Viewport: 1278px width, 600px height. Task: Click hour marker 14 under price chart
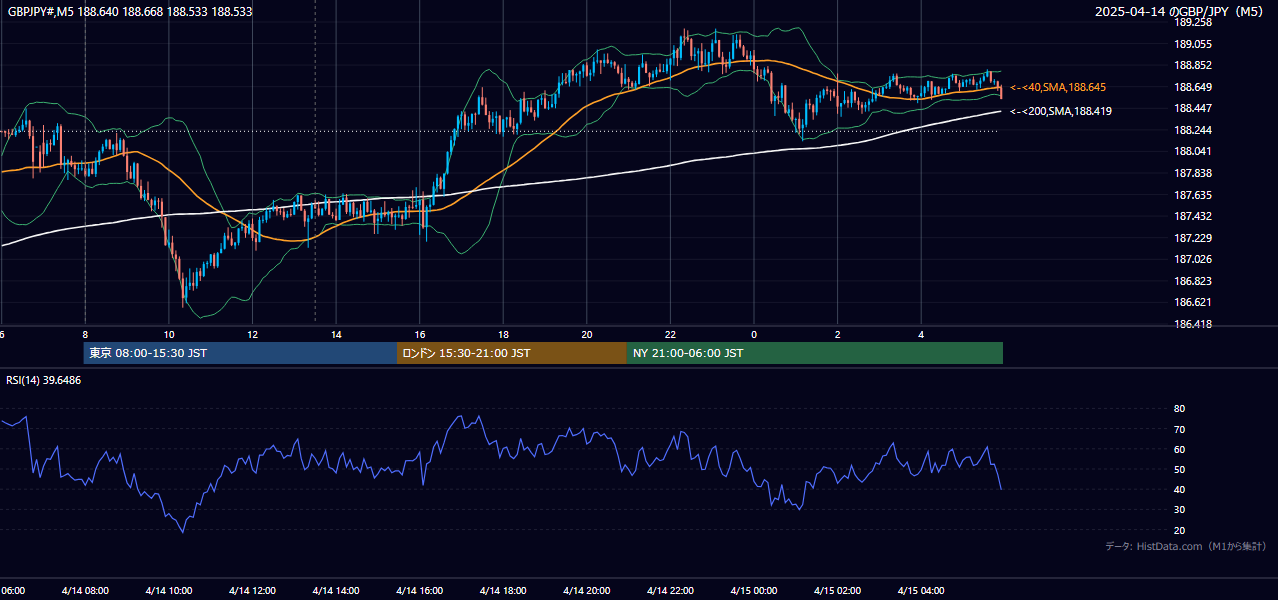[x=336, y=334]
